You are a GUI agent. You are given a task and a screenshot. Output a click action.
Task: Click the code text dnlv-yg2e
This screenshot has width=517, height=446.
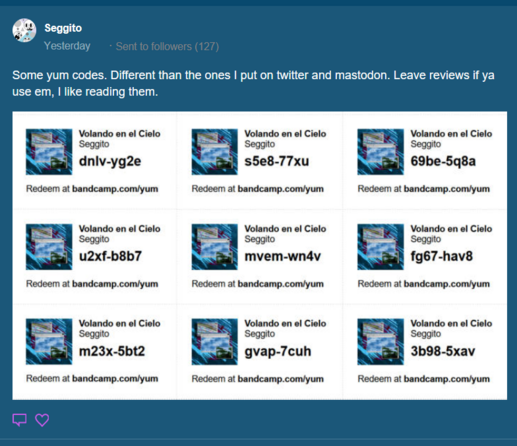pos(110,162)
